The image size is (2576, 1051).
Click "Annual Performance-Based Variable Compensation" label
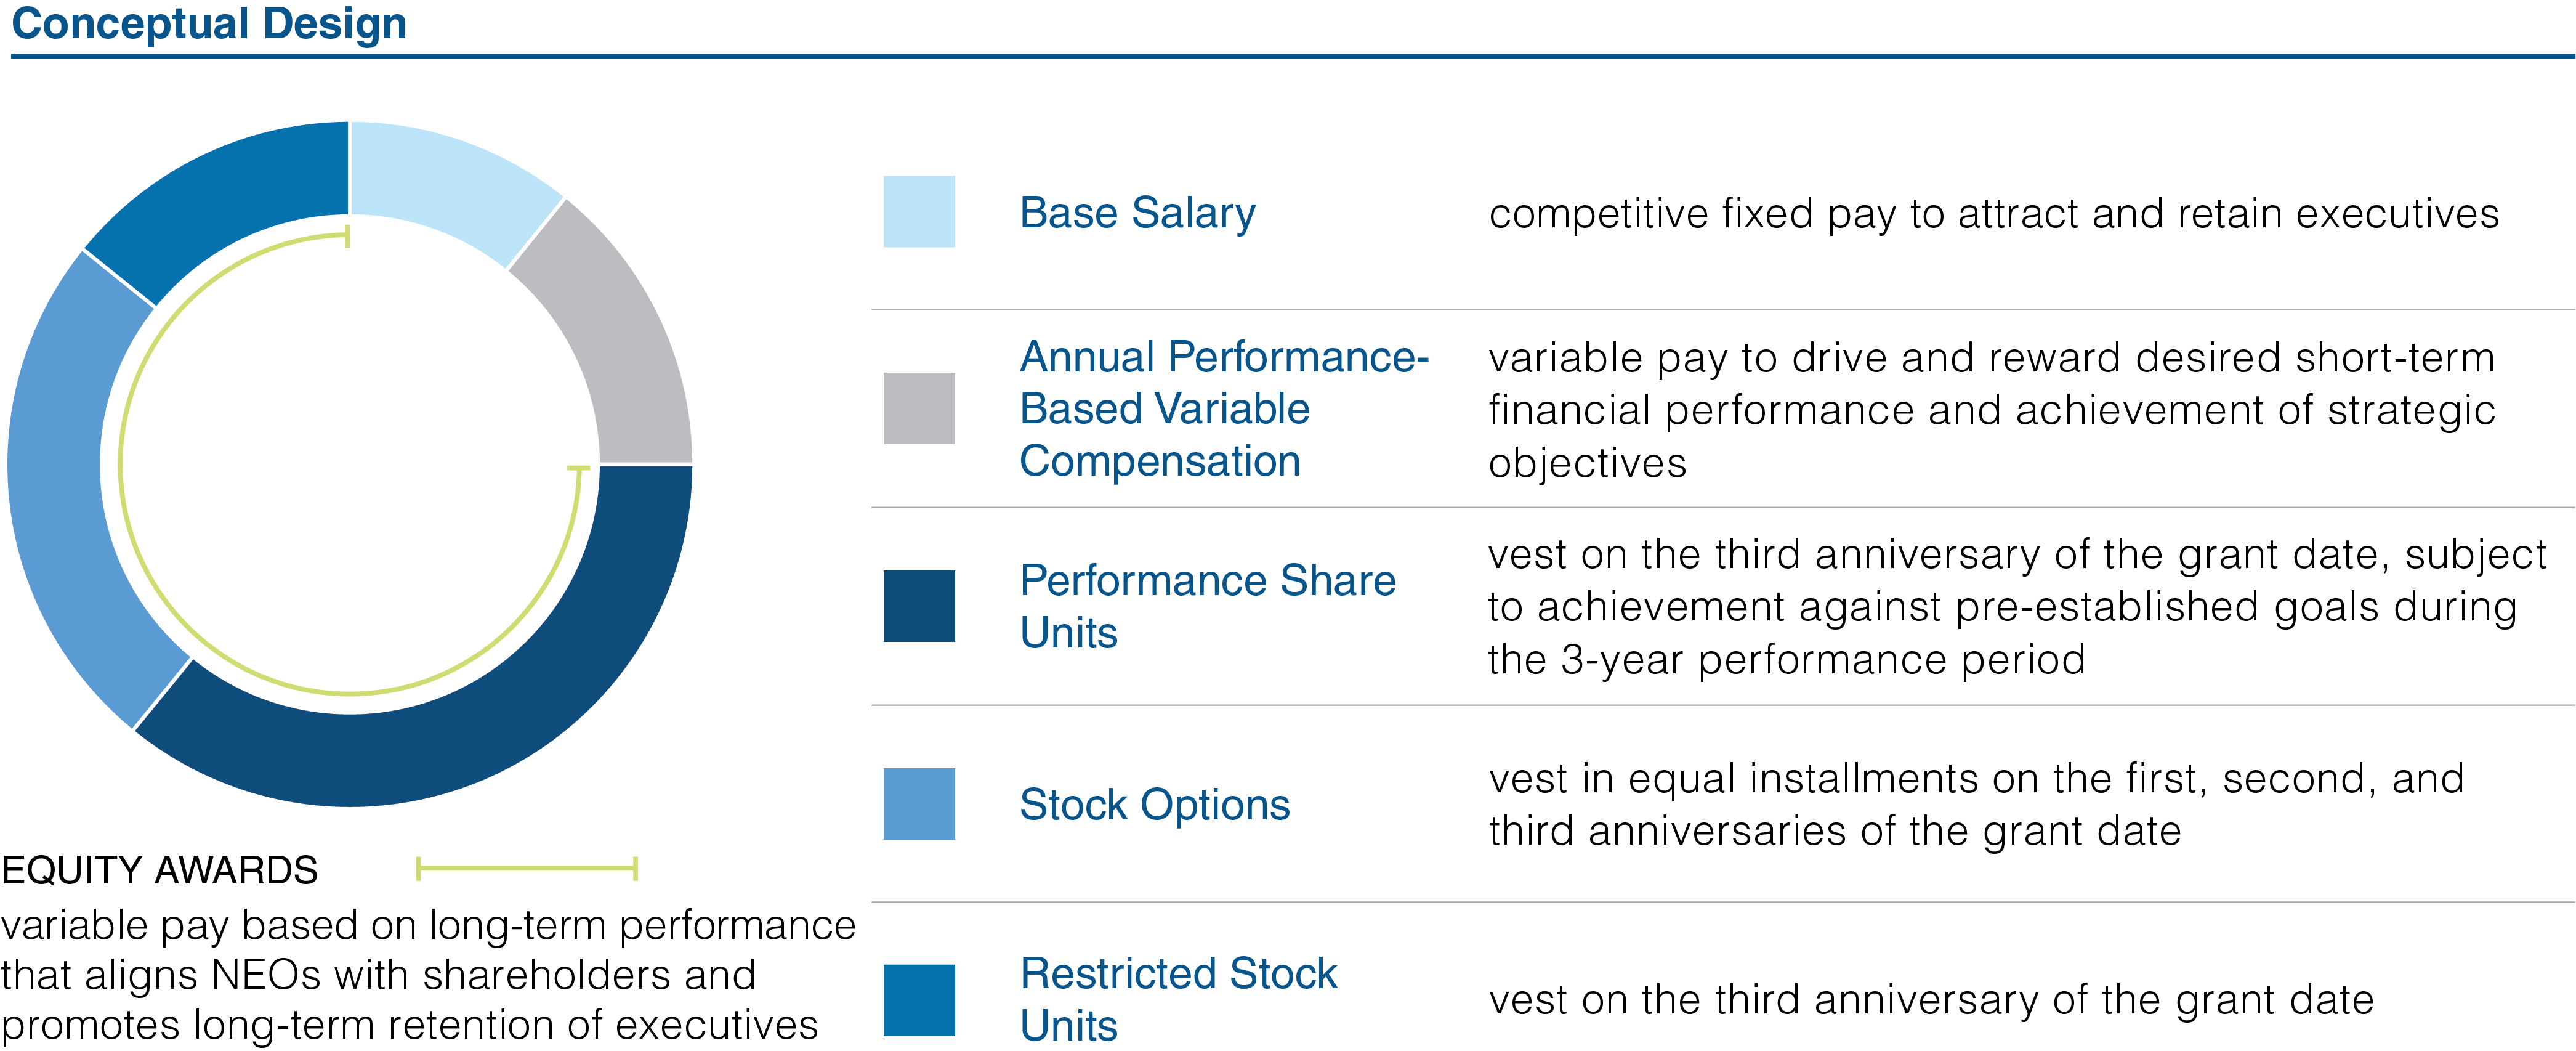tap(1223, 409)
